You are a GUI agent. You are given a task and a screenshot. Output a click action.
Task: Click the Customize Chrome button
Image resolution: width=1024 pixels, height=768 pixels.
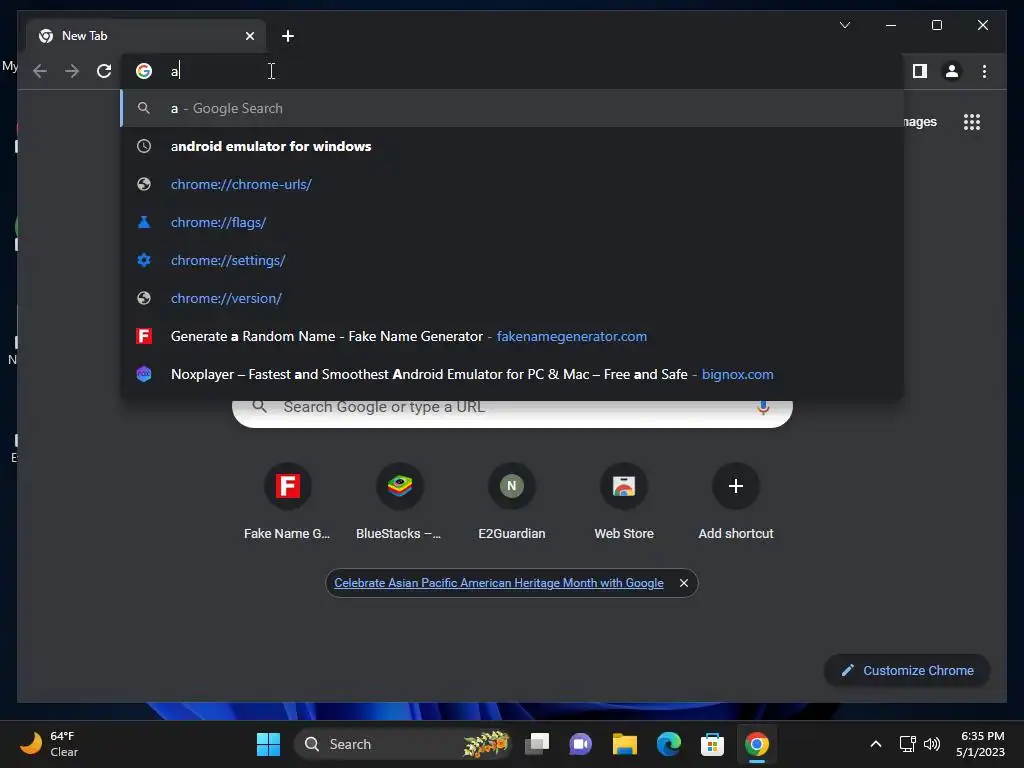click(x=907, y=671)
